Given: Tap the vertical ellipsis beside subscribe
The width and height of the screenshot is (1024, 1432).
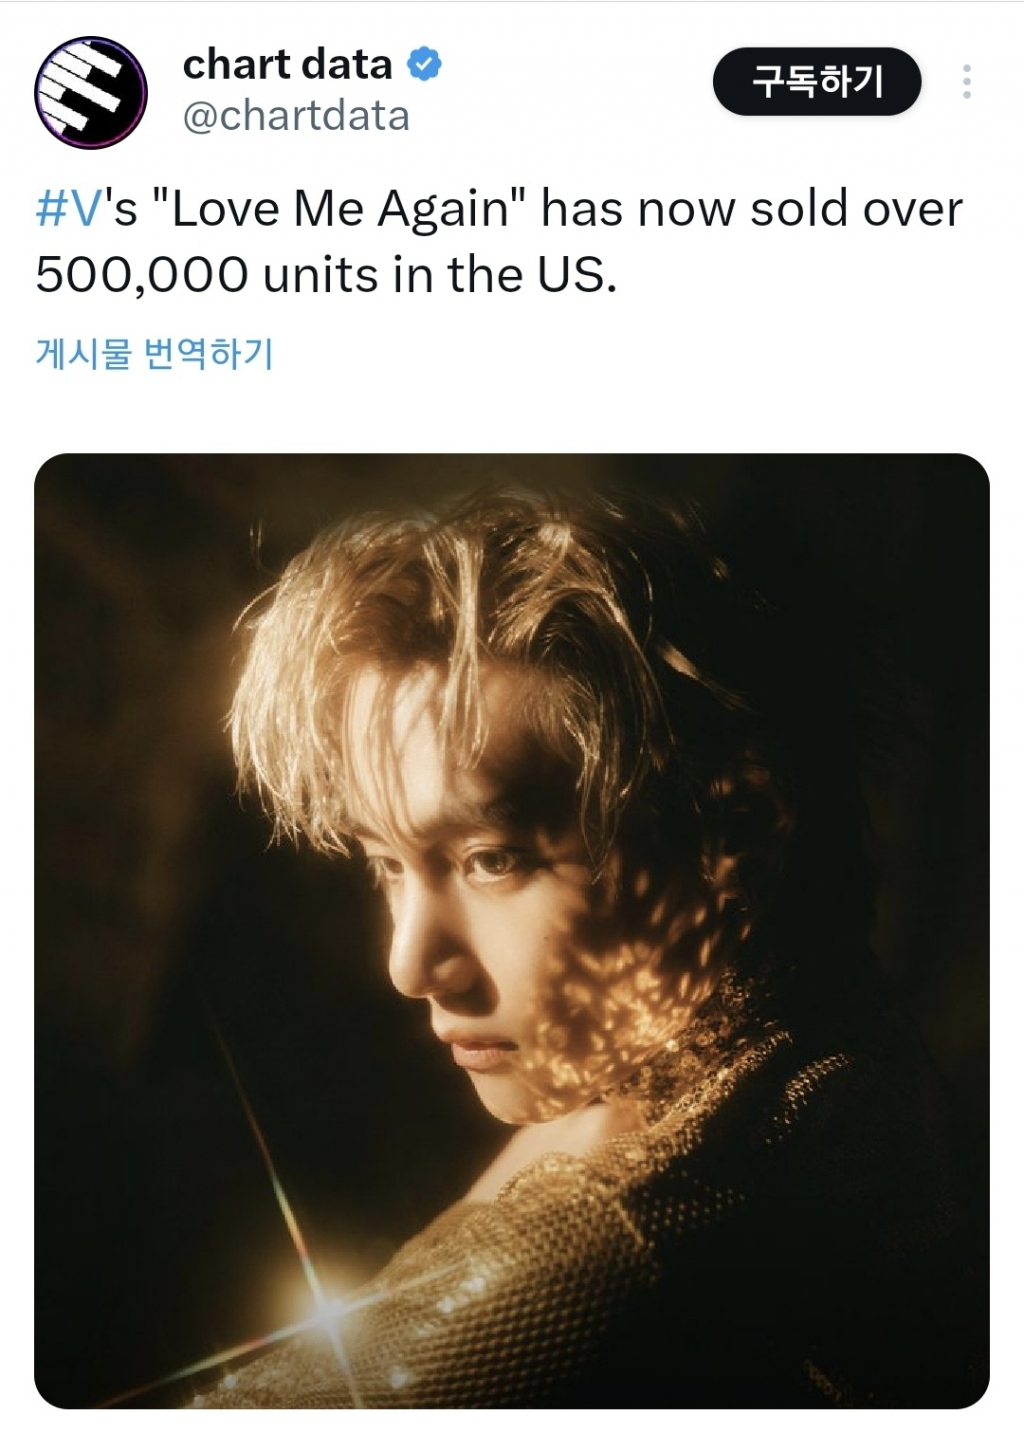Looking at the screenshot, I should click(x=966, y=82).
